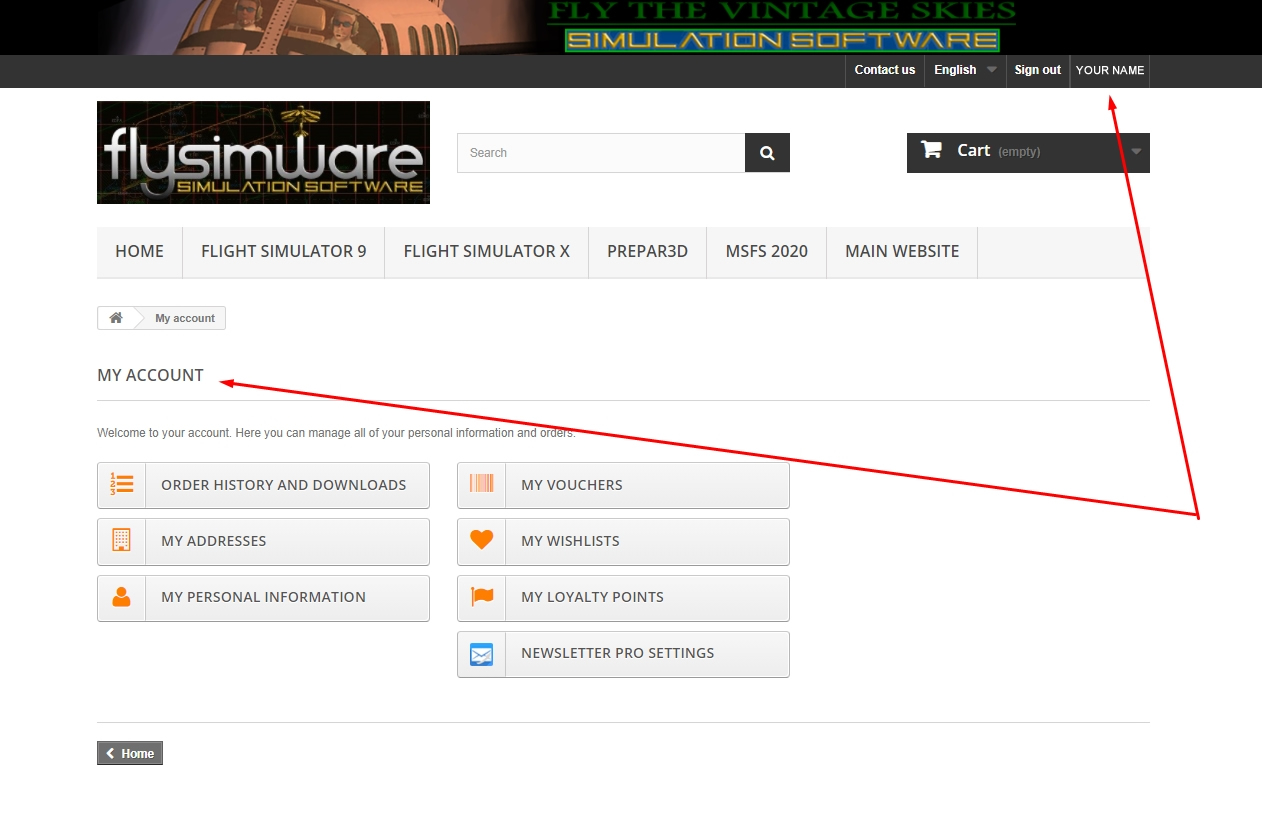Expand the cart dropdown arrow
This screenshot has width=1262, height=821.
click(x=1136, y=152)
